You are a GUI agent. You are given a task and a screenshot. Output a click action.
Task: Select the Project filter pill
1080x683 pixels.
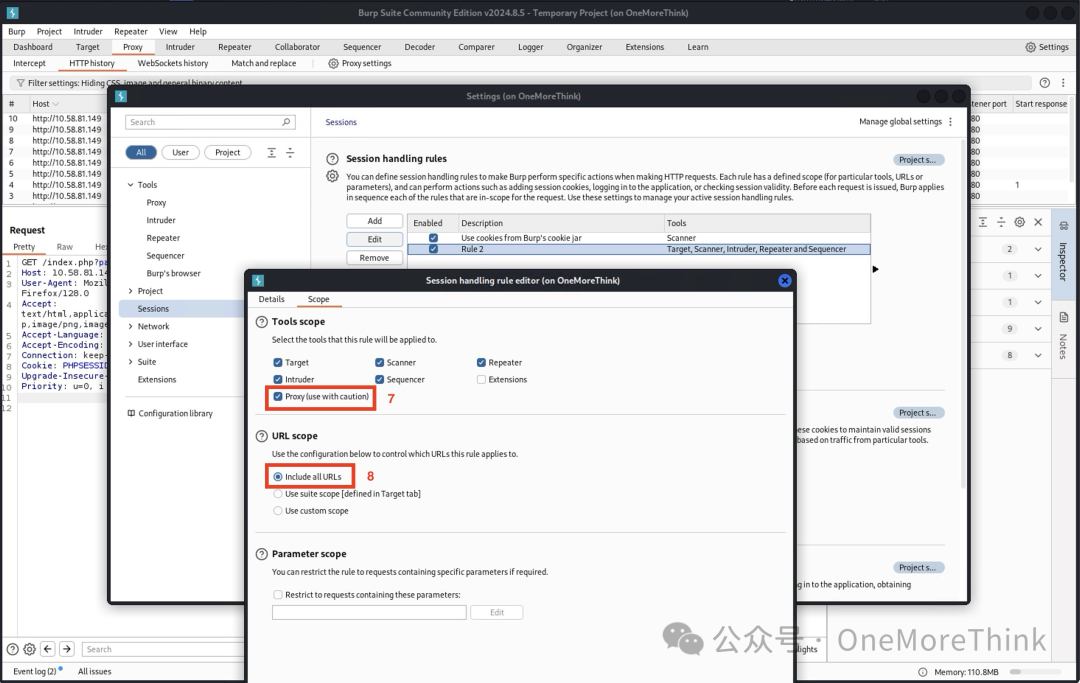pyautogui.click(x=227, y=152)
